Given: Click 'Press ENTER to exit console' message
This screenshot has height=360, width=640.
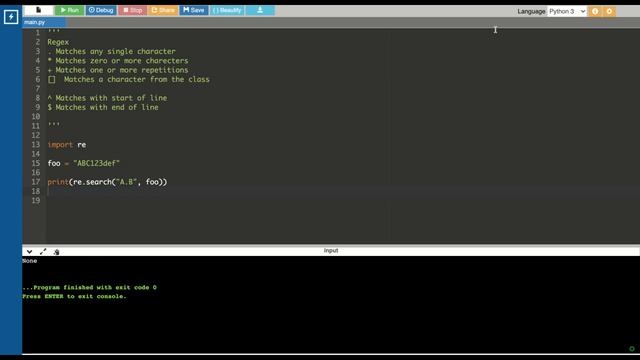Looking at the screenshot, I should pos(74,296).
